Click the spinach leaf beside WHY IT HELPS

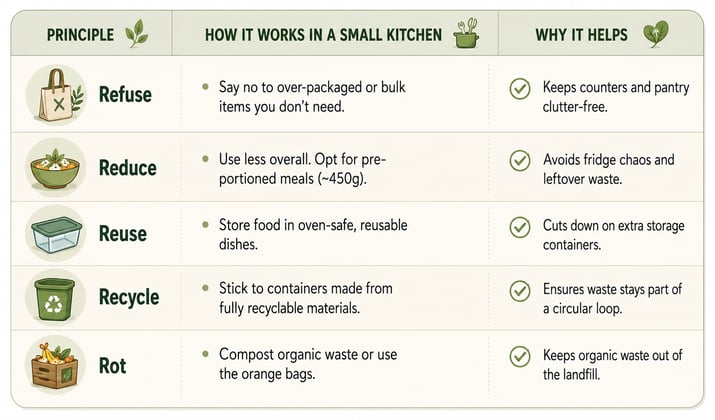click(655, 34)
